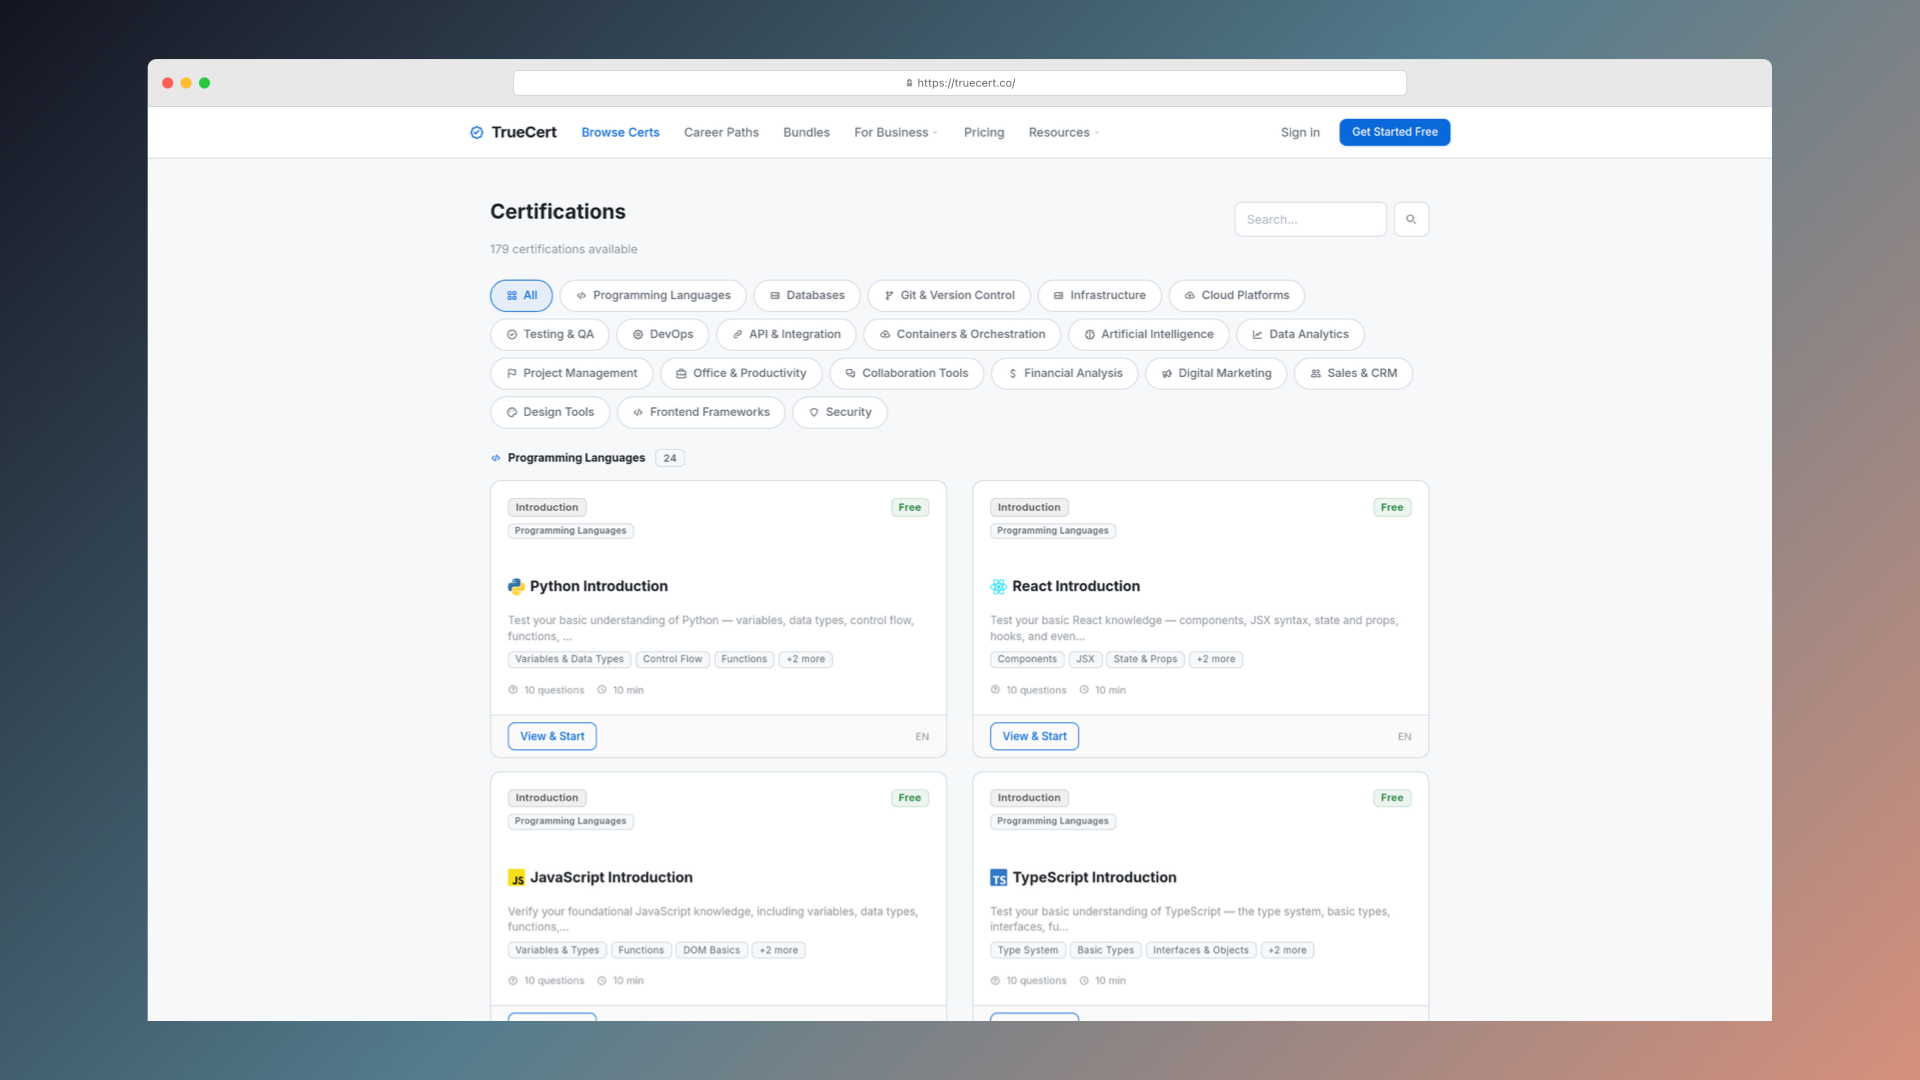Show +2 more tags on Python card
Viewport: 1920px width, 1080px height.
click(805, 659)
